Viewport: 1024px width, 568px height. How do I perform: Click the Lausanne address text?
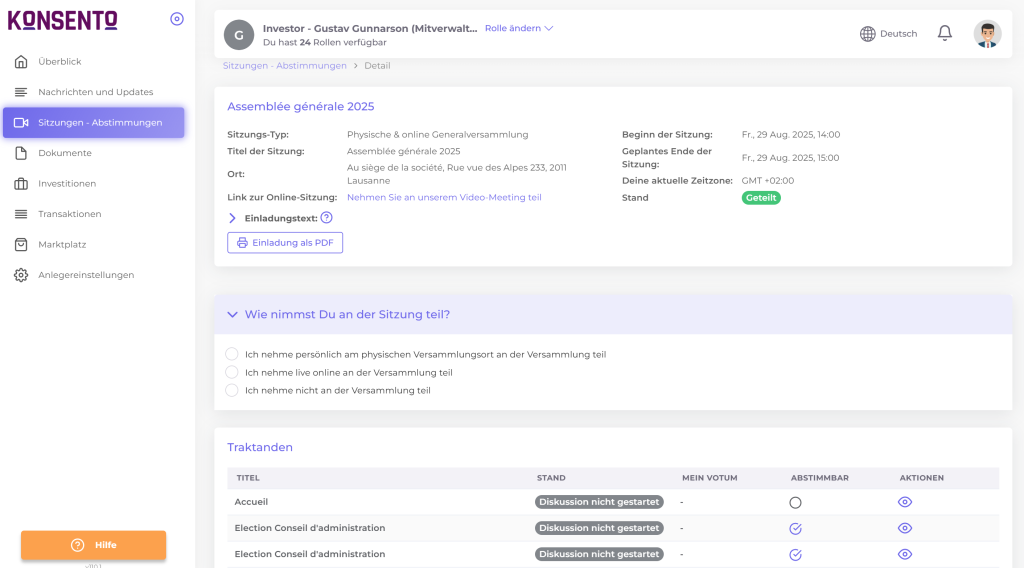click(x=456, y=174)
